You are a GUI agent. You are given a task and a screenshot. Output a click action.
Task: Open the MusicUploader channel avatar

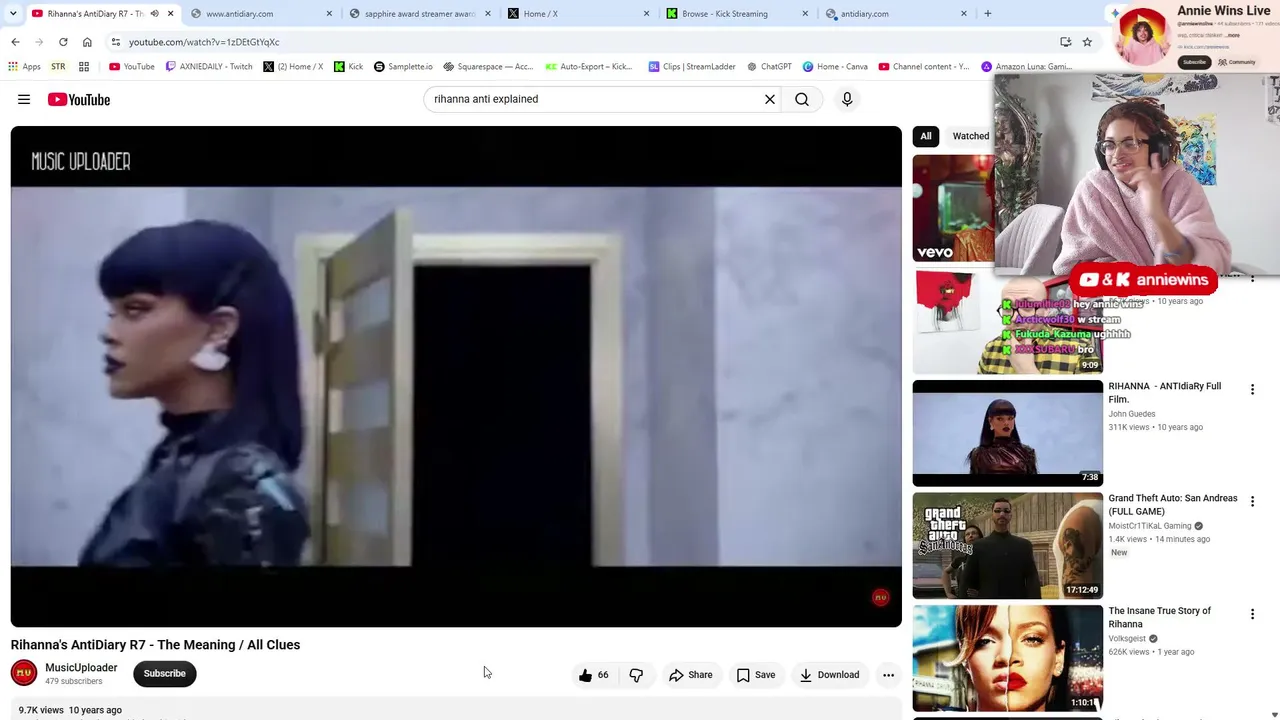[24, 673]
